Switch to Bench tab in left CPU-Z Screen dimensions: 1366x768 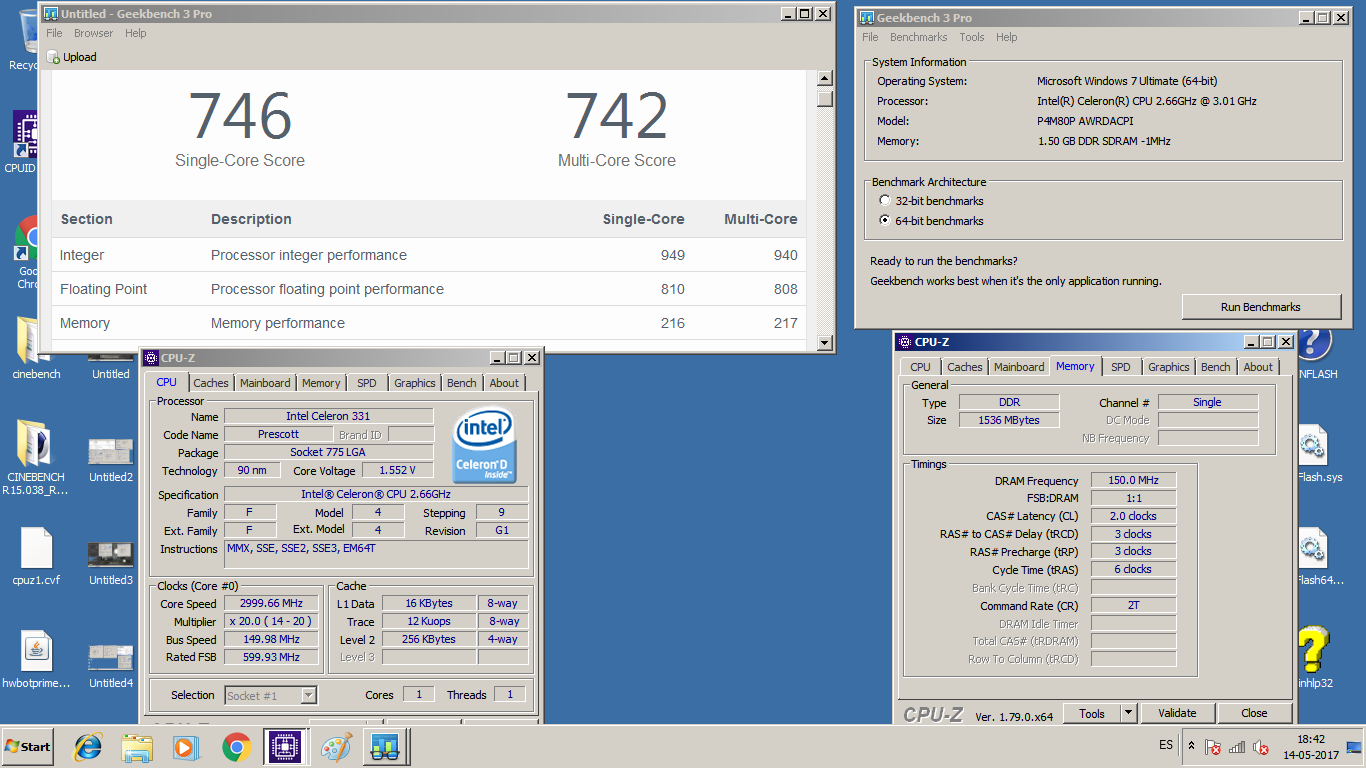coord(462,383)
